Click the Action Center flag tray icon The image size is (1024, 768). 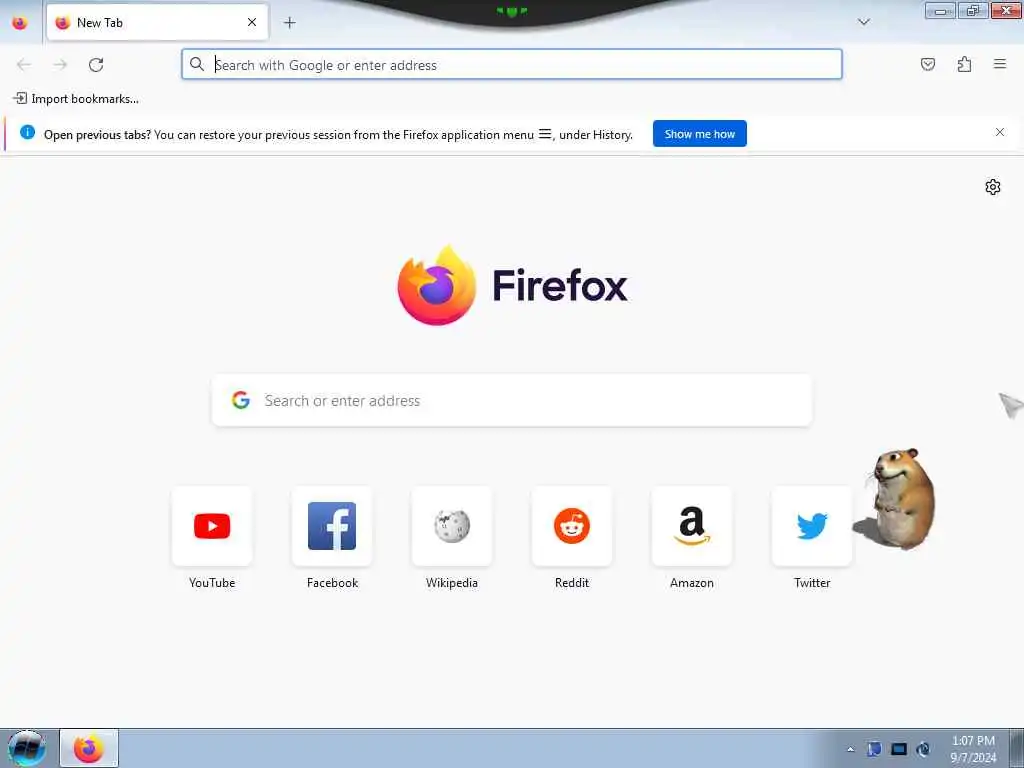(874, 749)
